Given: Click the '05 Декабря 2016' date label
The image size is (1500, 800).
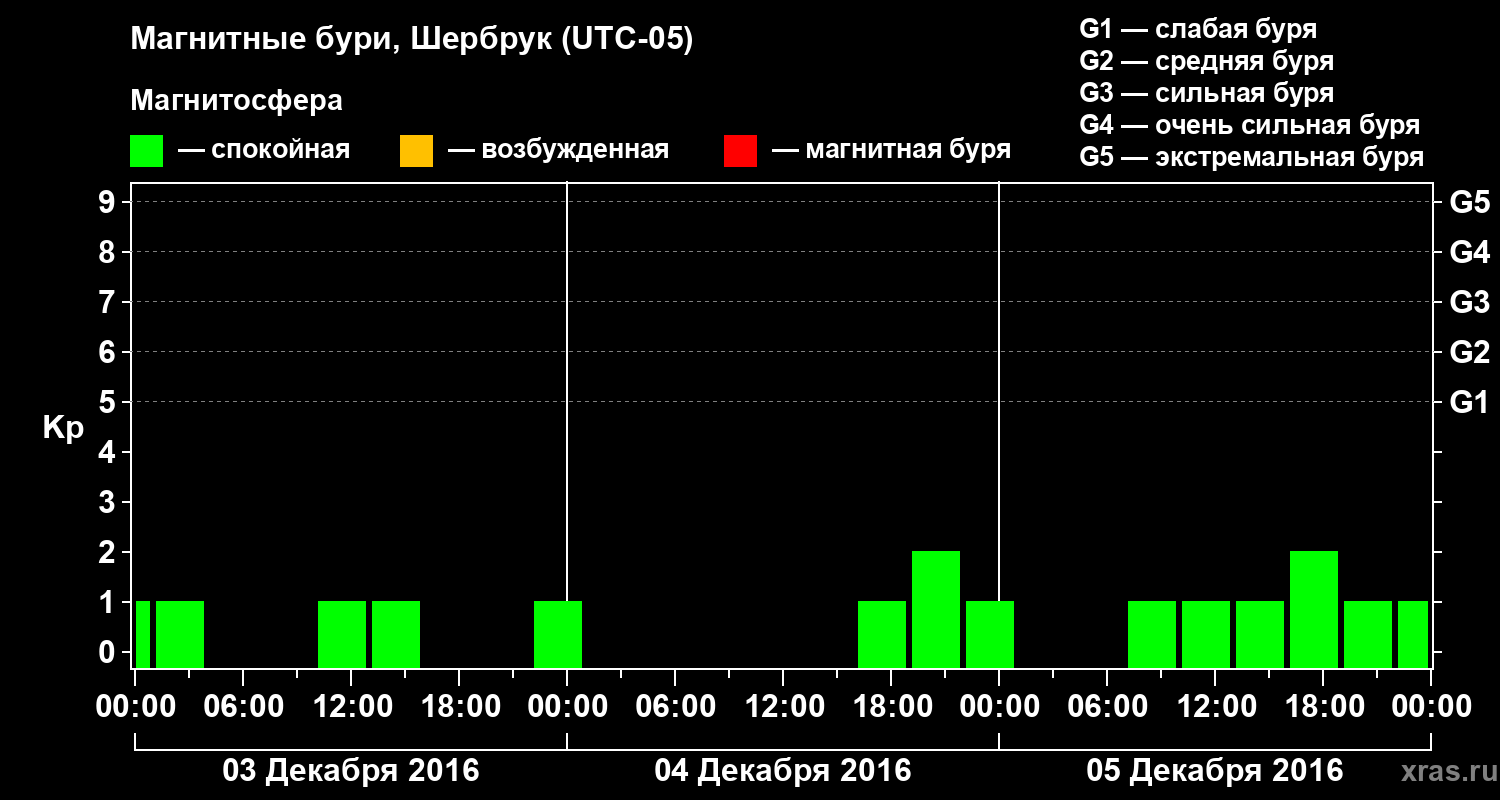Looking at the screenshot, I should pyautogui.click(x=1214, y=771).
